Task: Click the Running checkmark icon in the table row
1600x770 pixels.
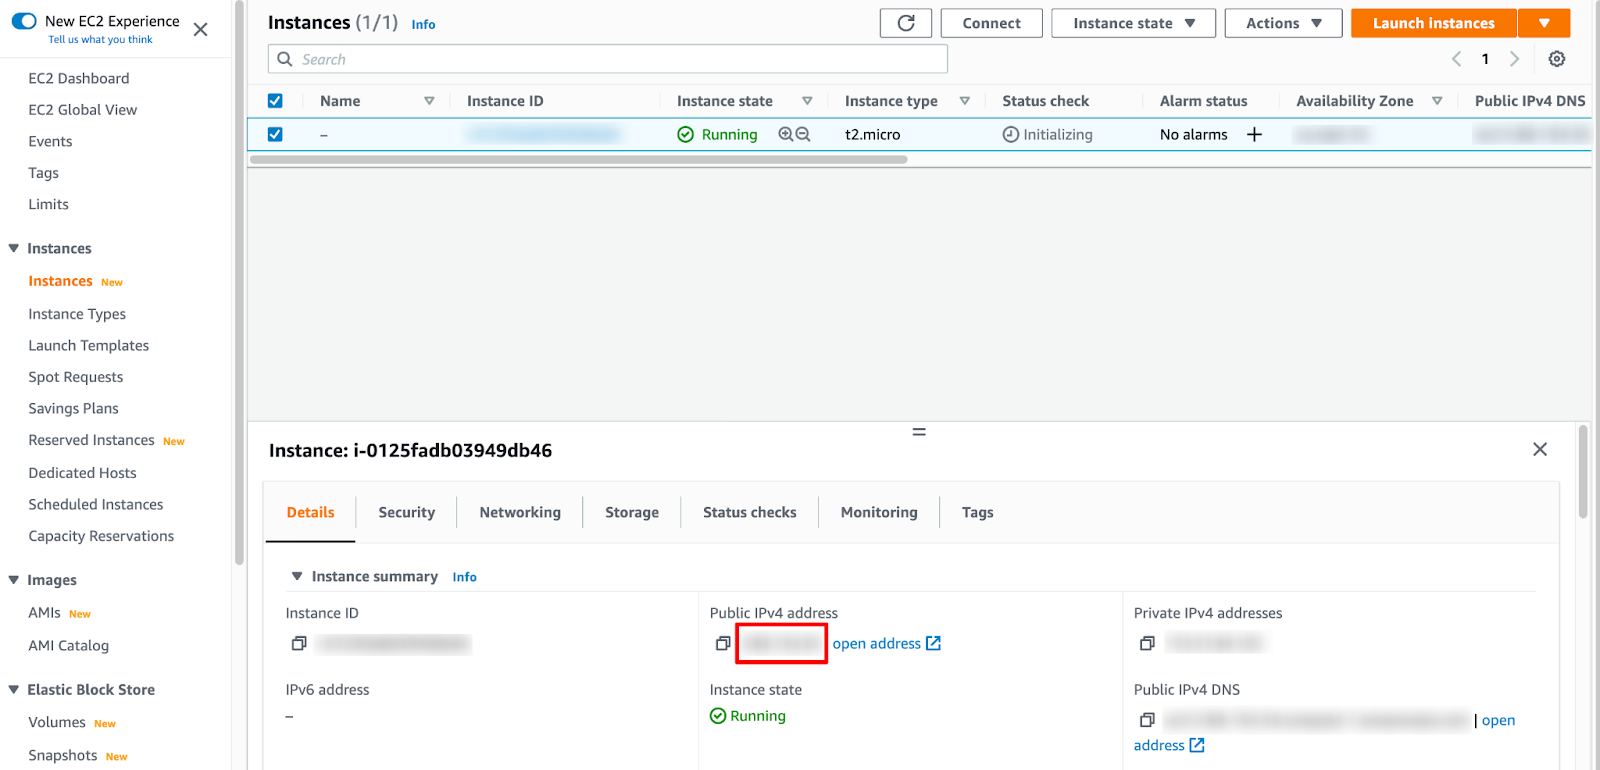Action: (686, 134)
